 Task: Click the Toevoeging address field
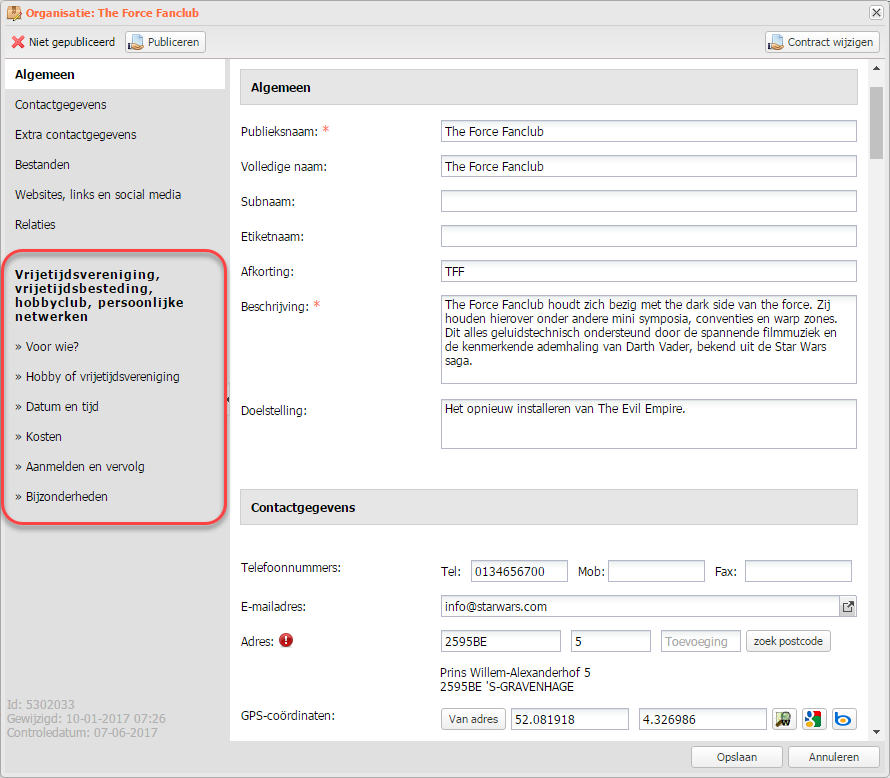700,641
